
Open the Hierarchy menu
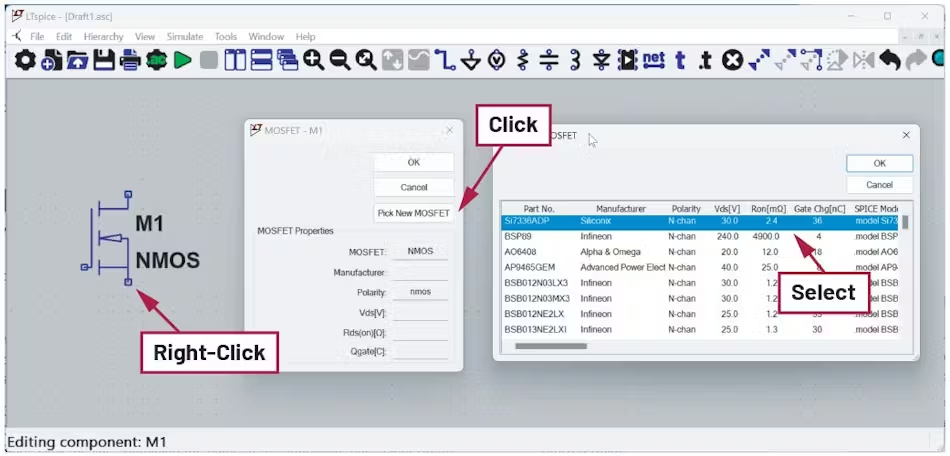(104, 36)
